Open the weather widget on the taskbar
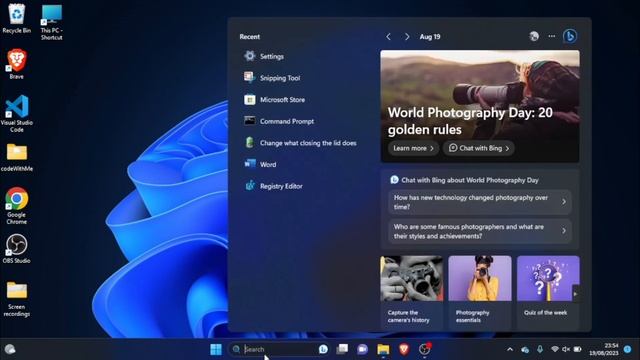 click(10, 349)
